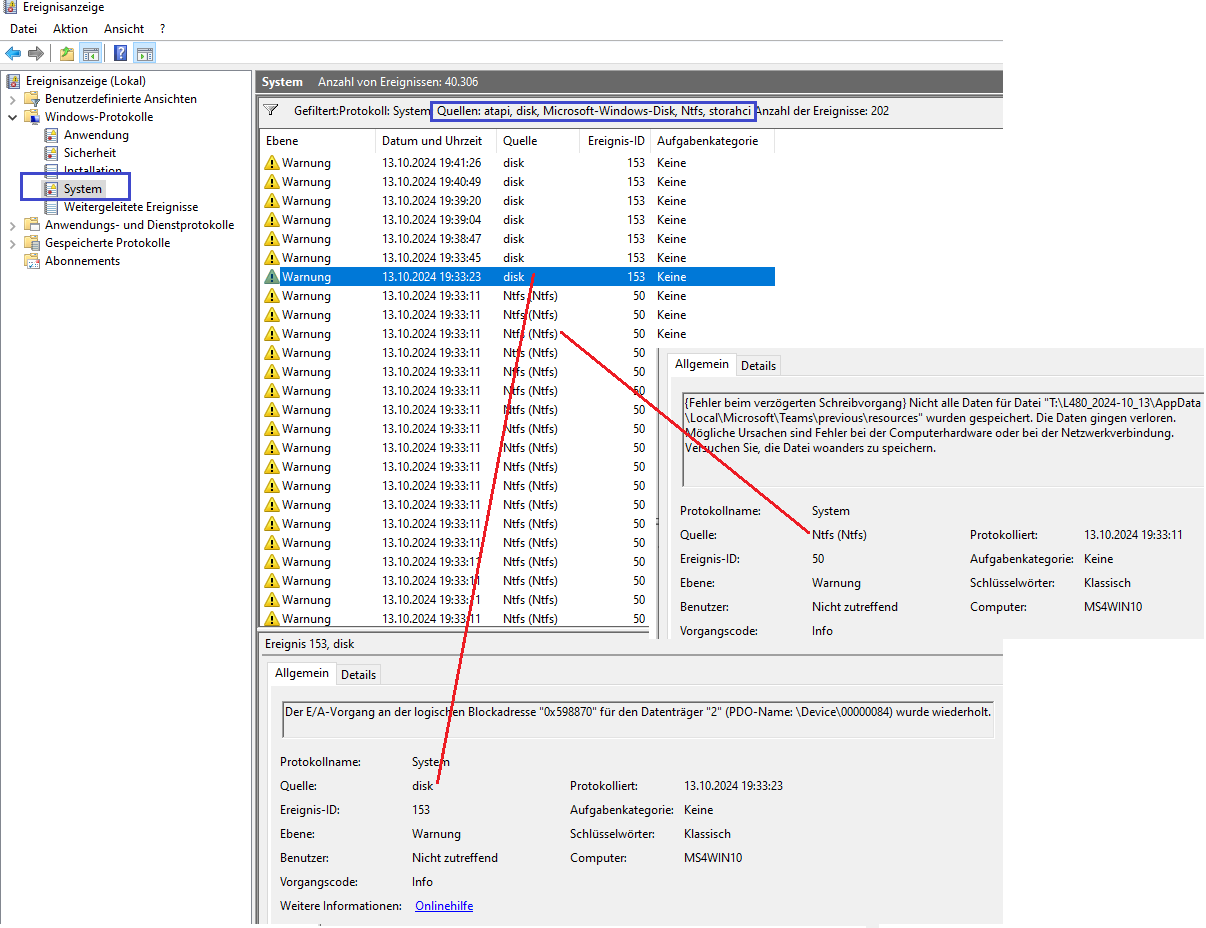This screenshot has width=1206, height=928.
Task: Click the back navigation arrow icon
Action: coord(13,53)
